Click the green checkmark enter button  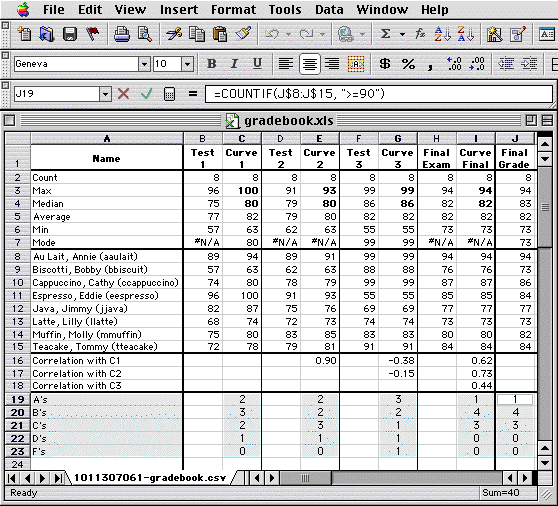[146, 94]
